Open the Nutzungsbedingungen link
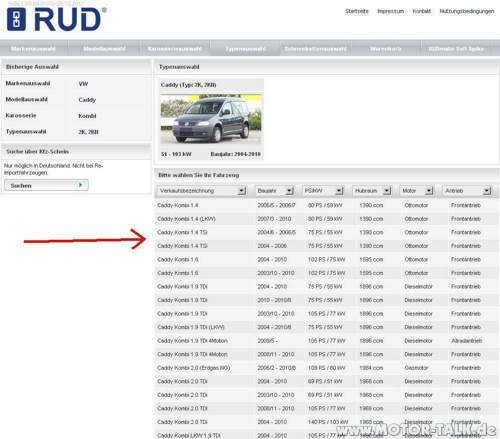The width and height of the screenshot is (500, 439). pyautogui.click(x=467, y=11)
